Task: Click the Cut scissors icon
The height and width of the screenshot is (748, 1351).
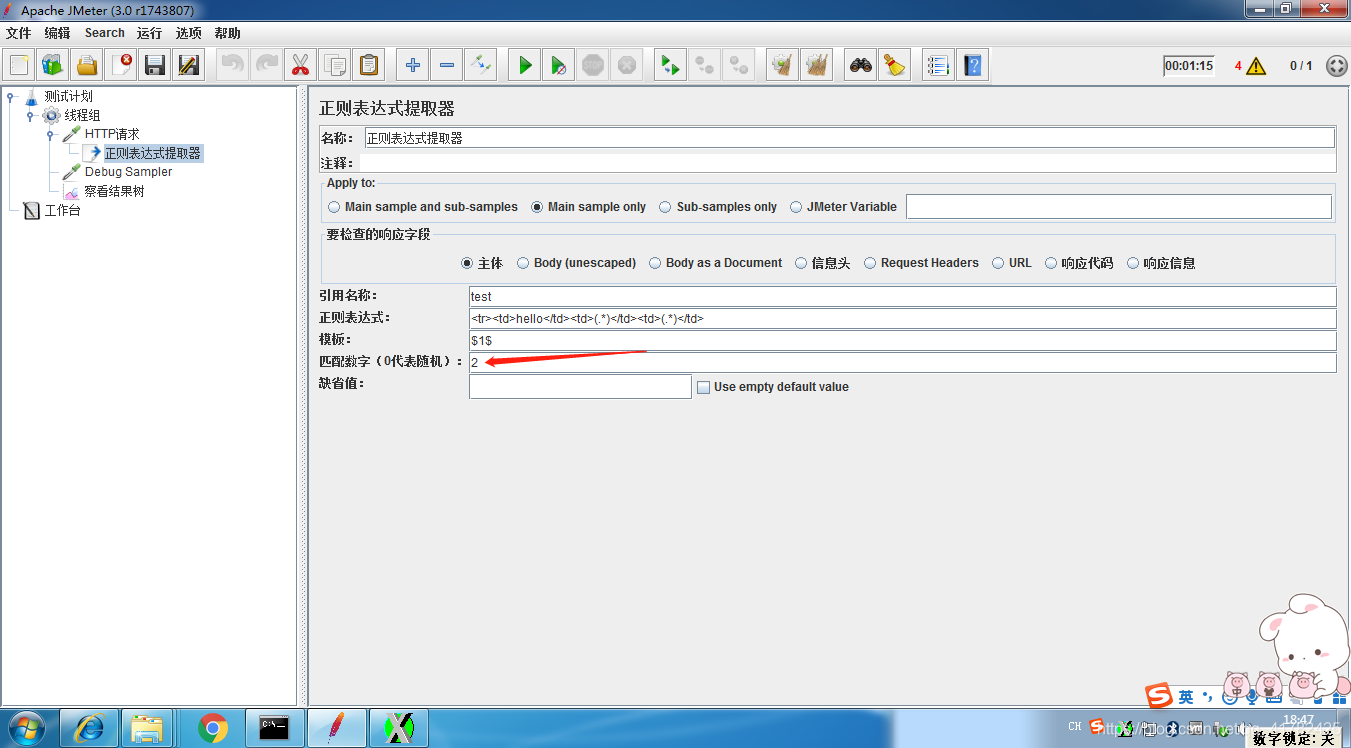Action: [x=301, y=66]
